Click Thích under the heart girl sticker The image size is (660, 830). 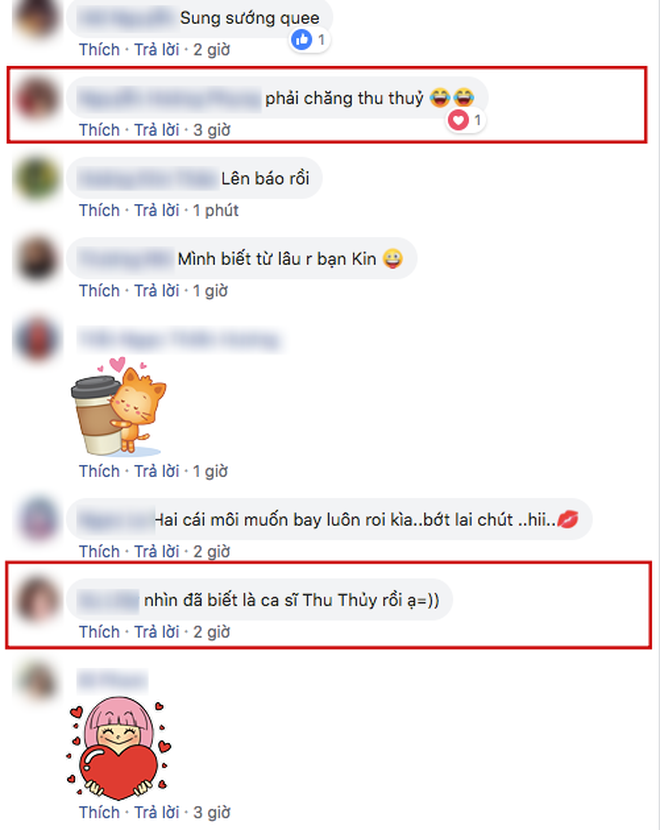tap(100, 813)
